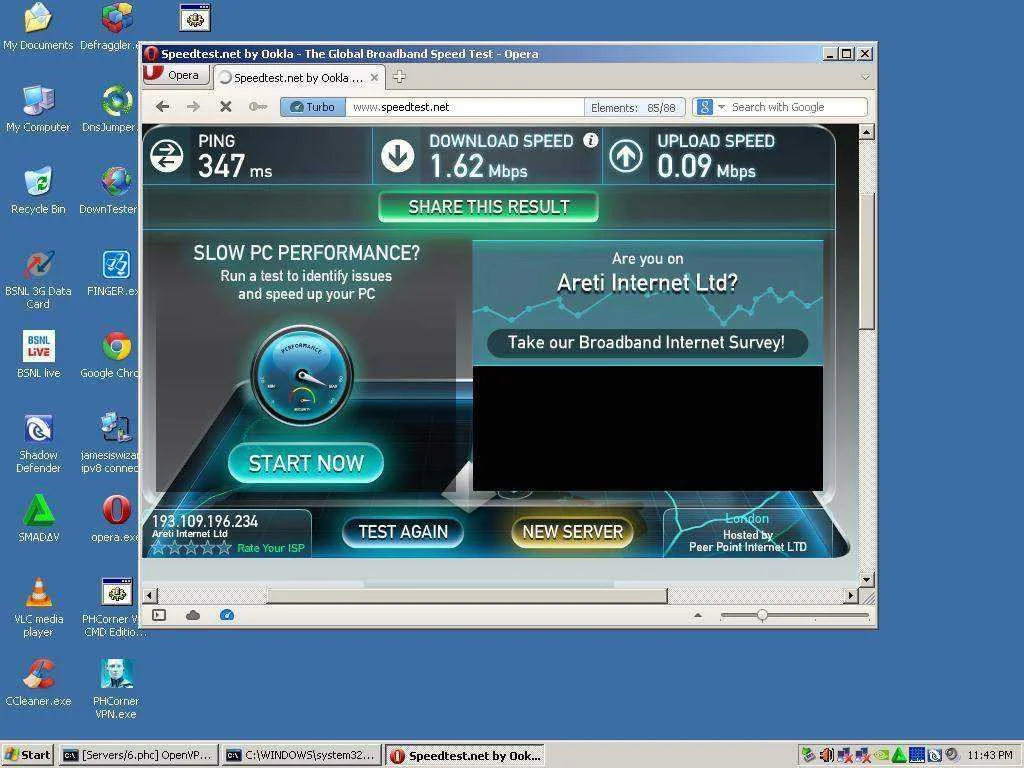Click page vertical scrollbar up arrow
1024x768 pixels.
point(867,132)
